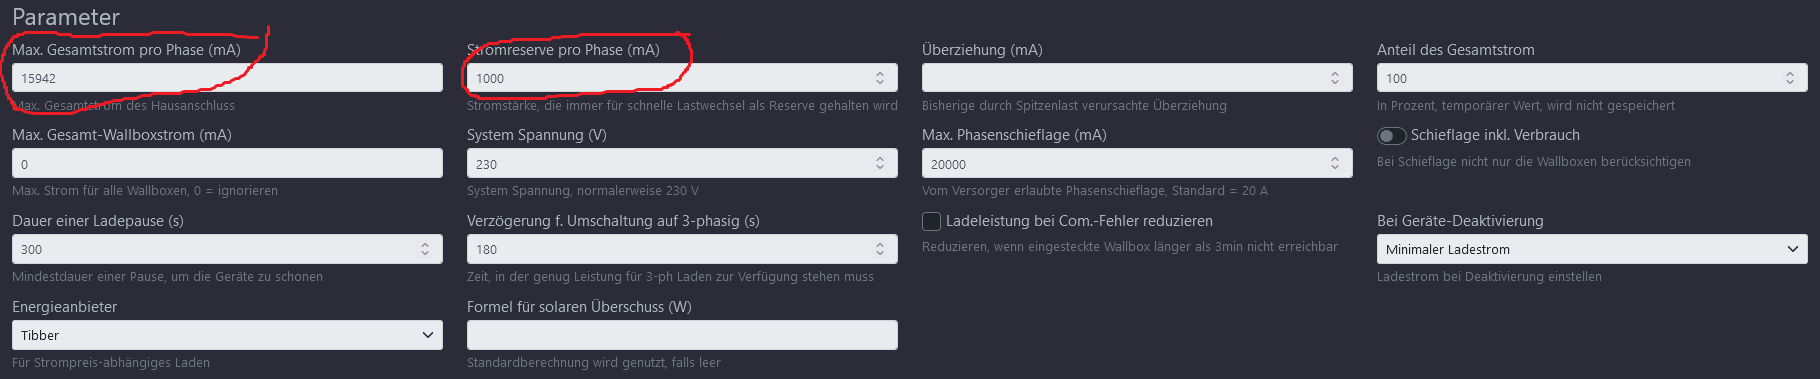Open the Energieanbieter dropdown showing Tibber

(x=227, y=335)
